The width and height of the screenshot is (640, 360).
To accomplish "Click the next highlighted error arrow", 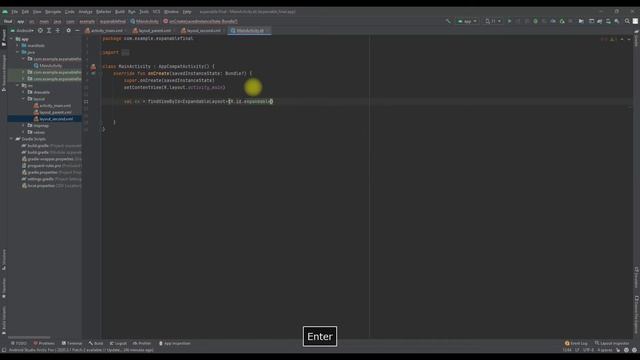I will point(629,39).
